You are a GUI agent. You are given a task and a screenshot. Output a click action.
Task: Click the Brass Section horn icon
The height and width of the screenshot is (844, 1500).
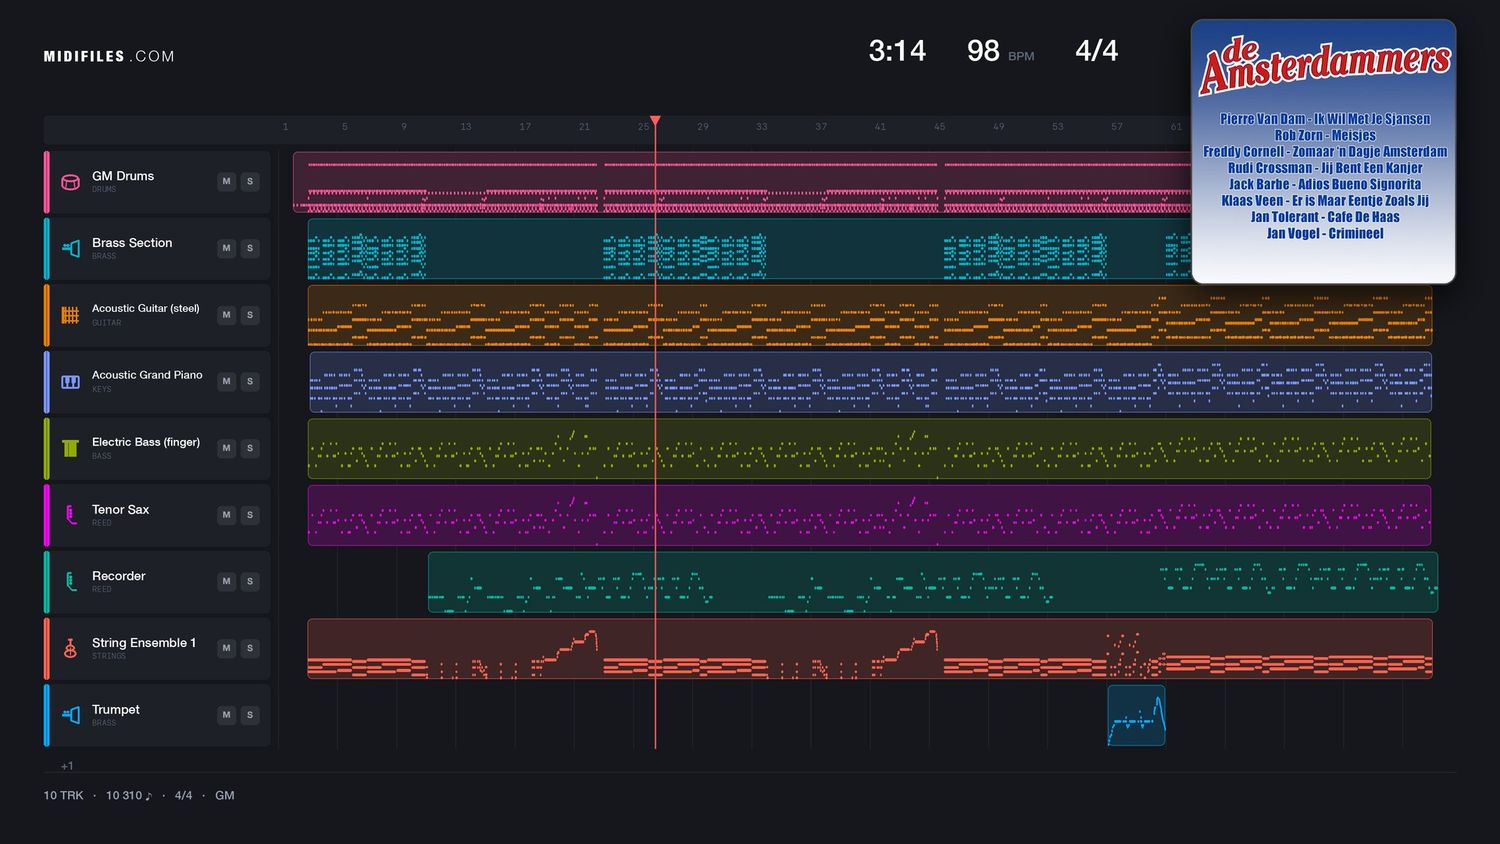pos(70,248)
